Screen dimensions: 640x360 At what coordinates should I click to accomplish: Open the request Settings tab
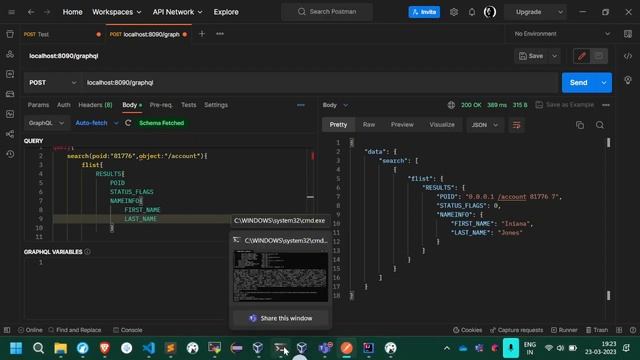tap(216, 105)
